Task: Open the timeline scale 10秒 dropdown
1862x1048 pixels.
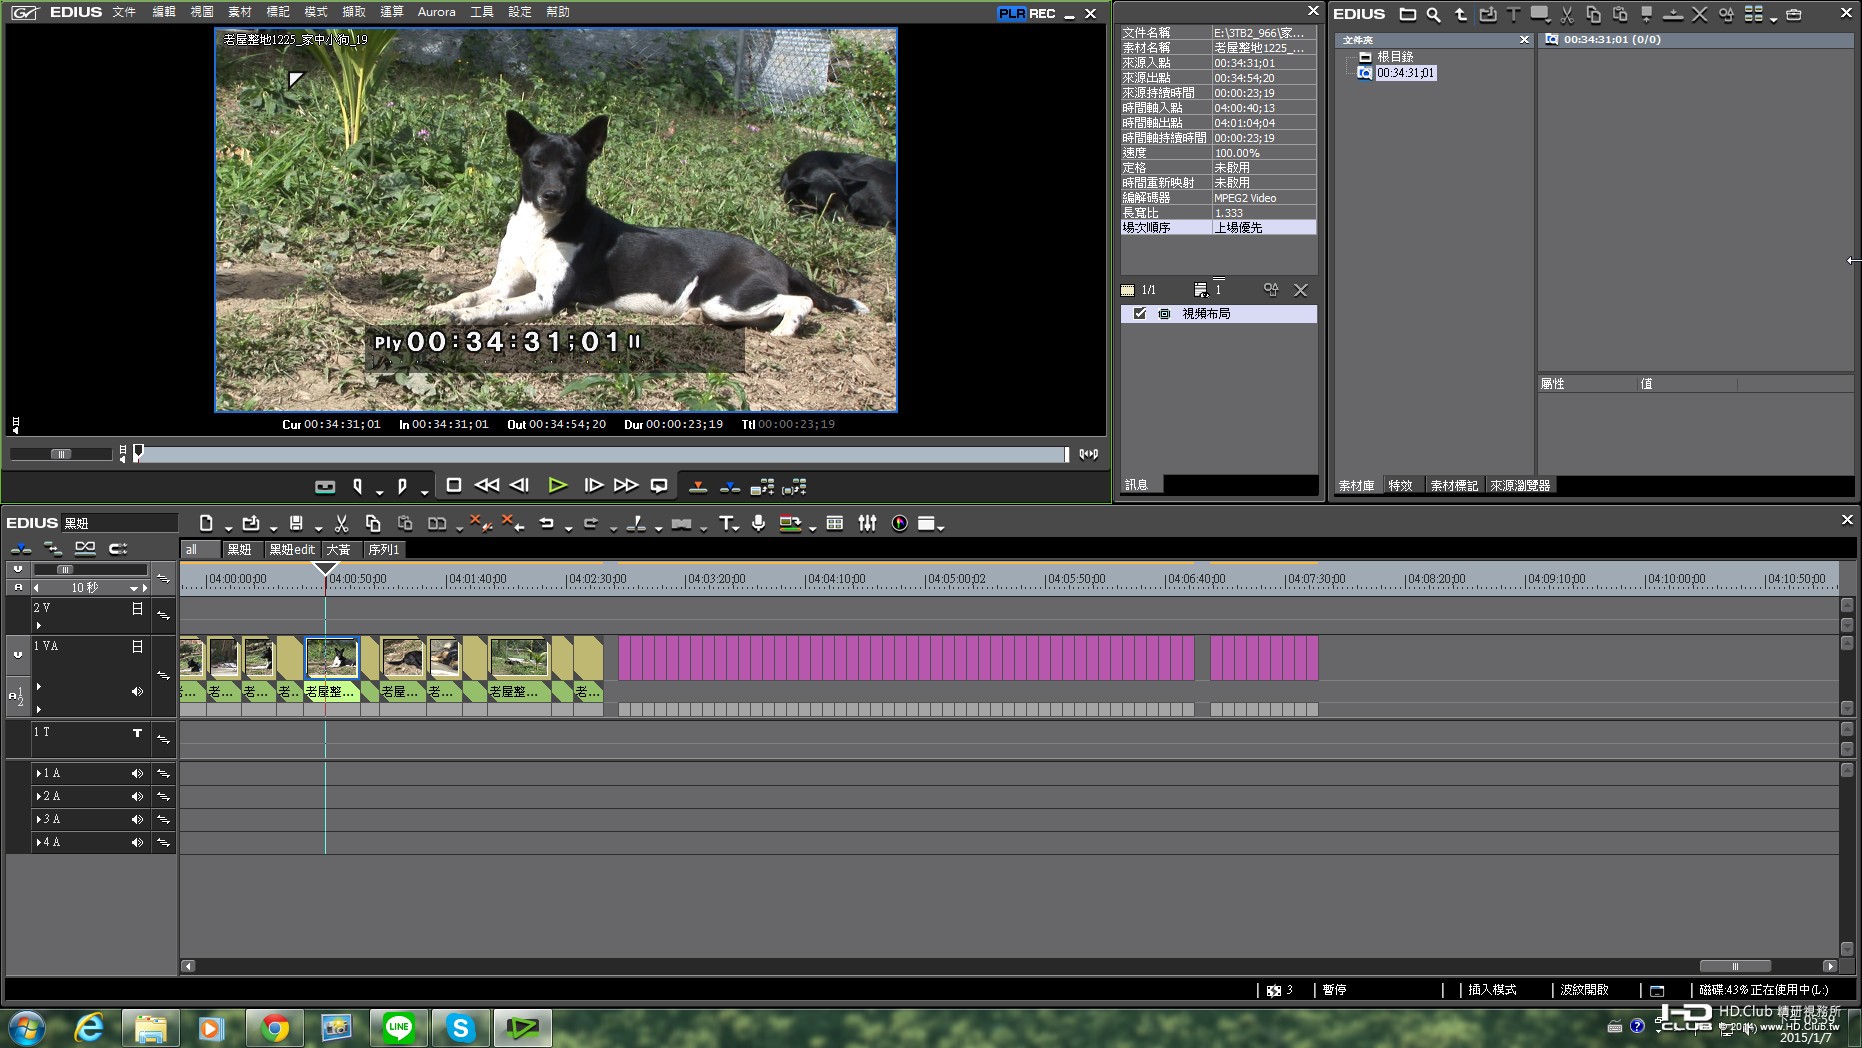Action: [133, 588]
